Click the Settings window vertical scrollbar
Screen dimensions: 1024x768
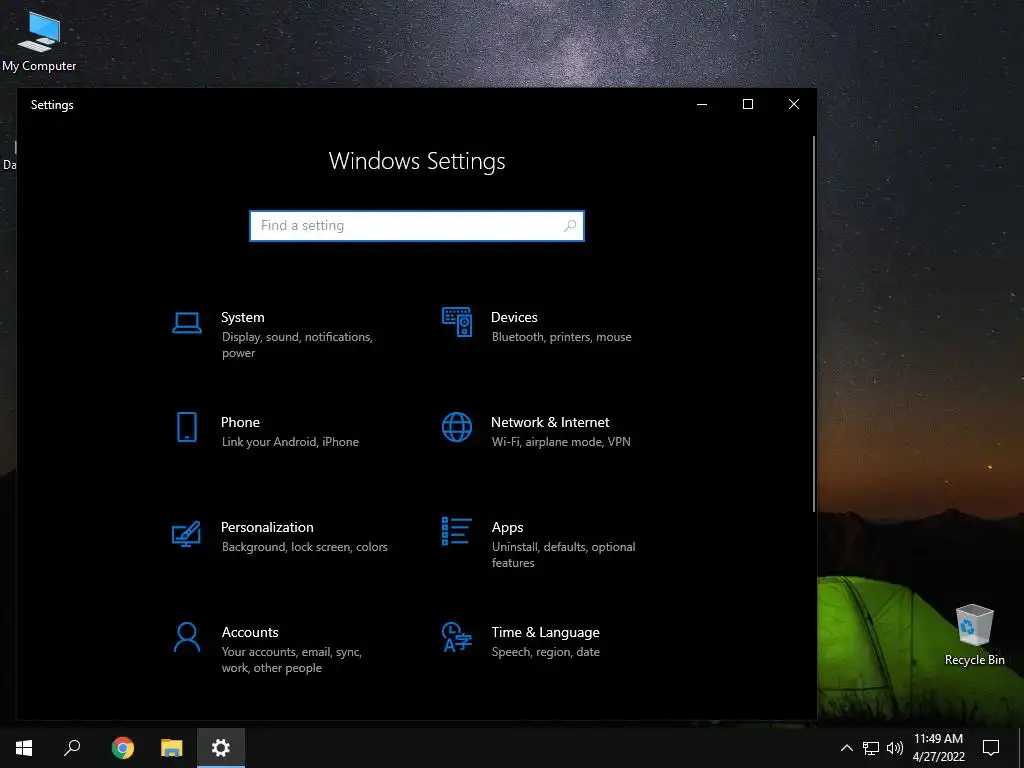(x=814, y=324)
